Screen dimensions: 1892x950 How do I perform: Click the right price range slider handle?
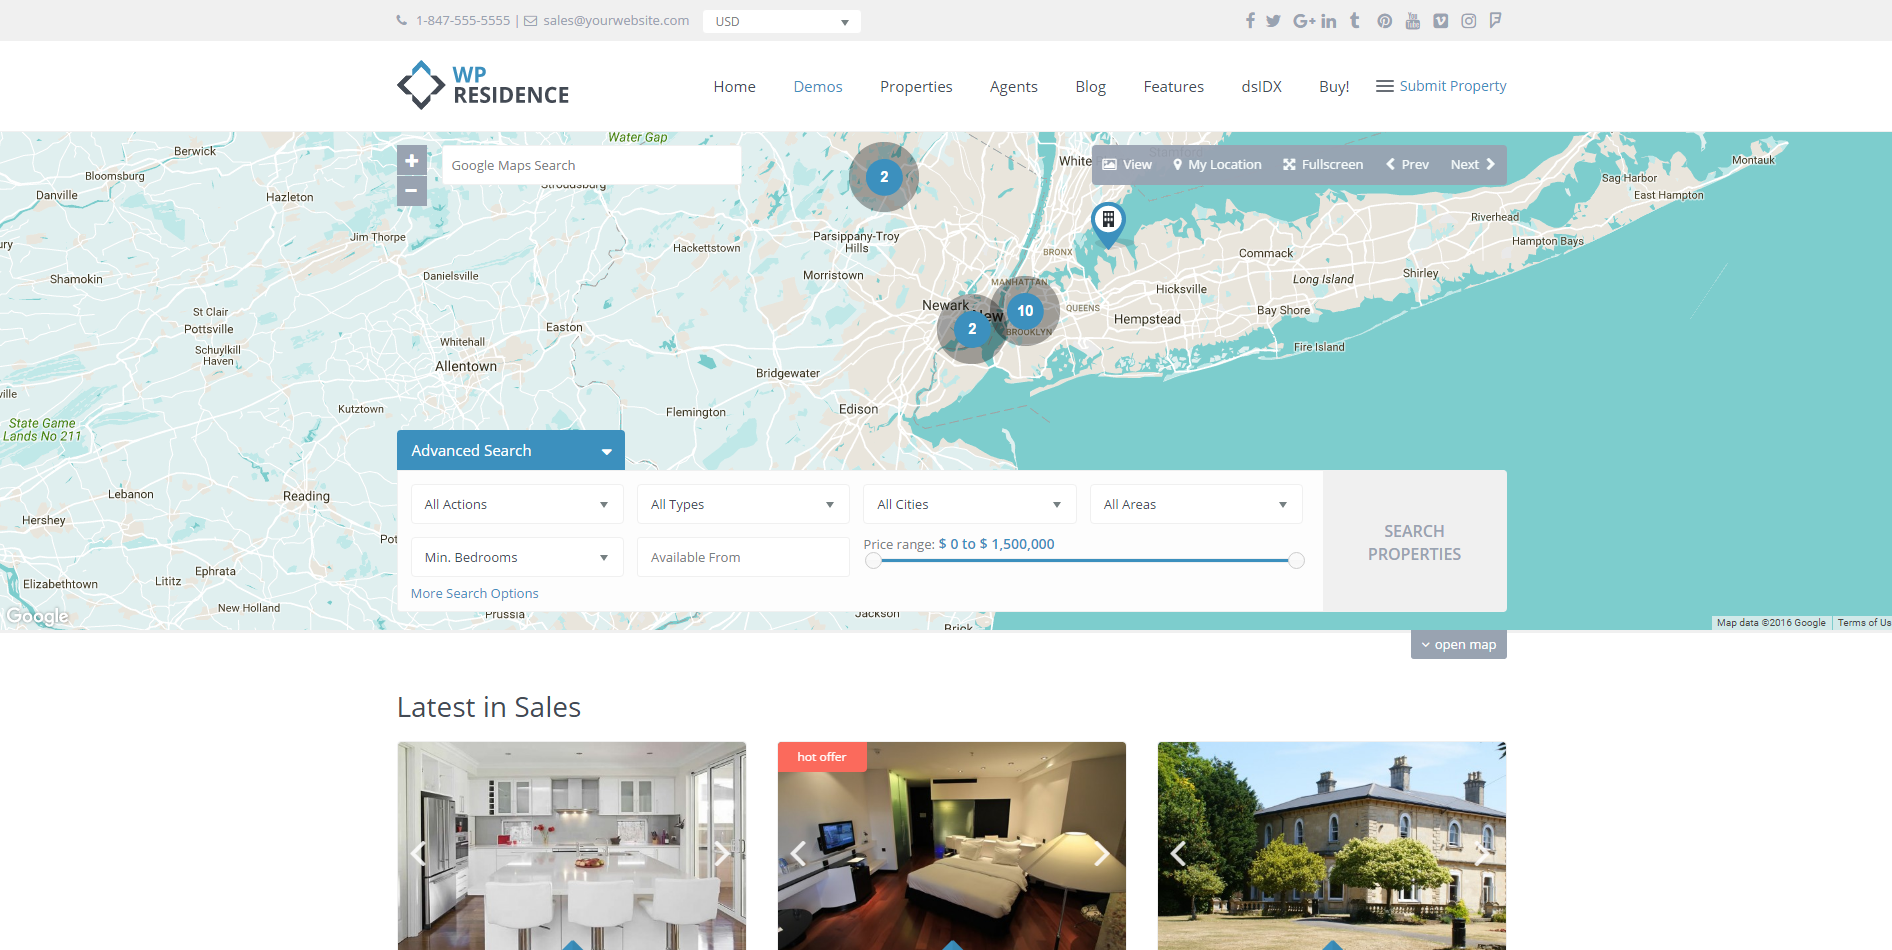tap(1296, 561)
